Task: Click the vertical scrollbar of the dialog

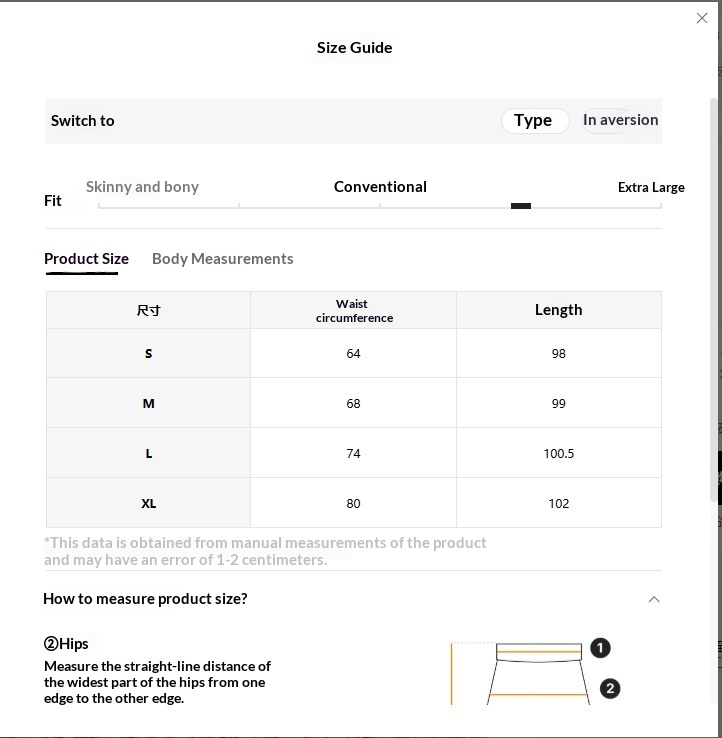Action: pyautogui.click(x=714, y=300)
